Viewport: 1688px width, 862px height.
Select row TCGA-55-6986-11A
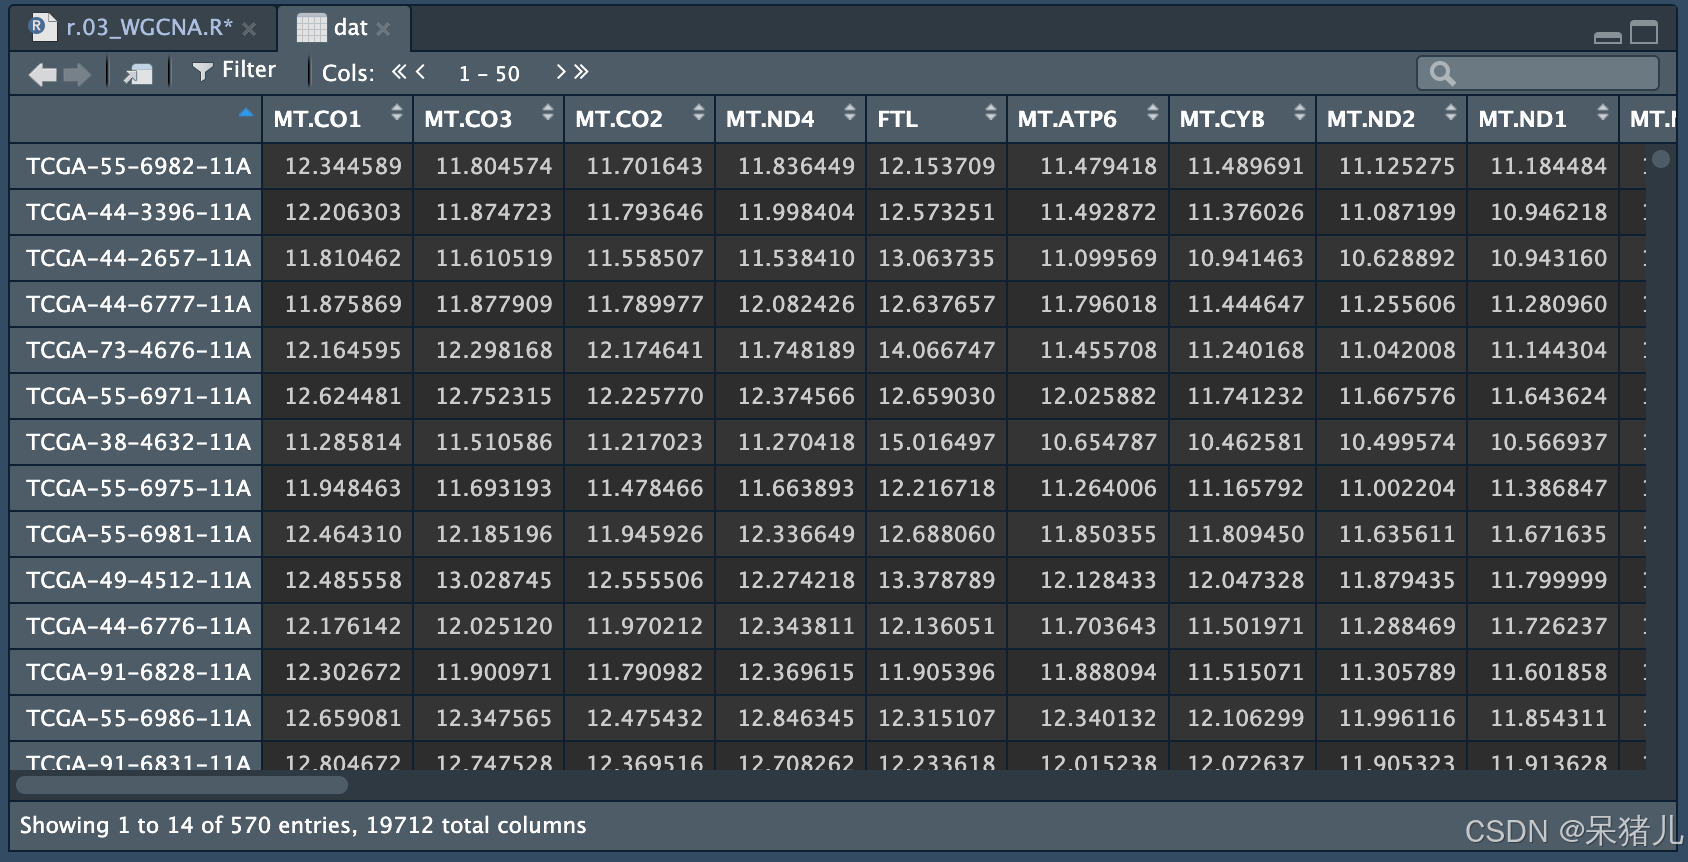click(x=138, y=718)
